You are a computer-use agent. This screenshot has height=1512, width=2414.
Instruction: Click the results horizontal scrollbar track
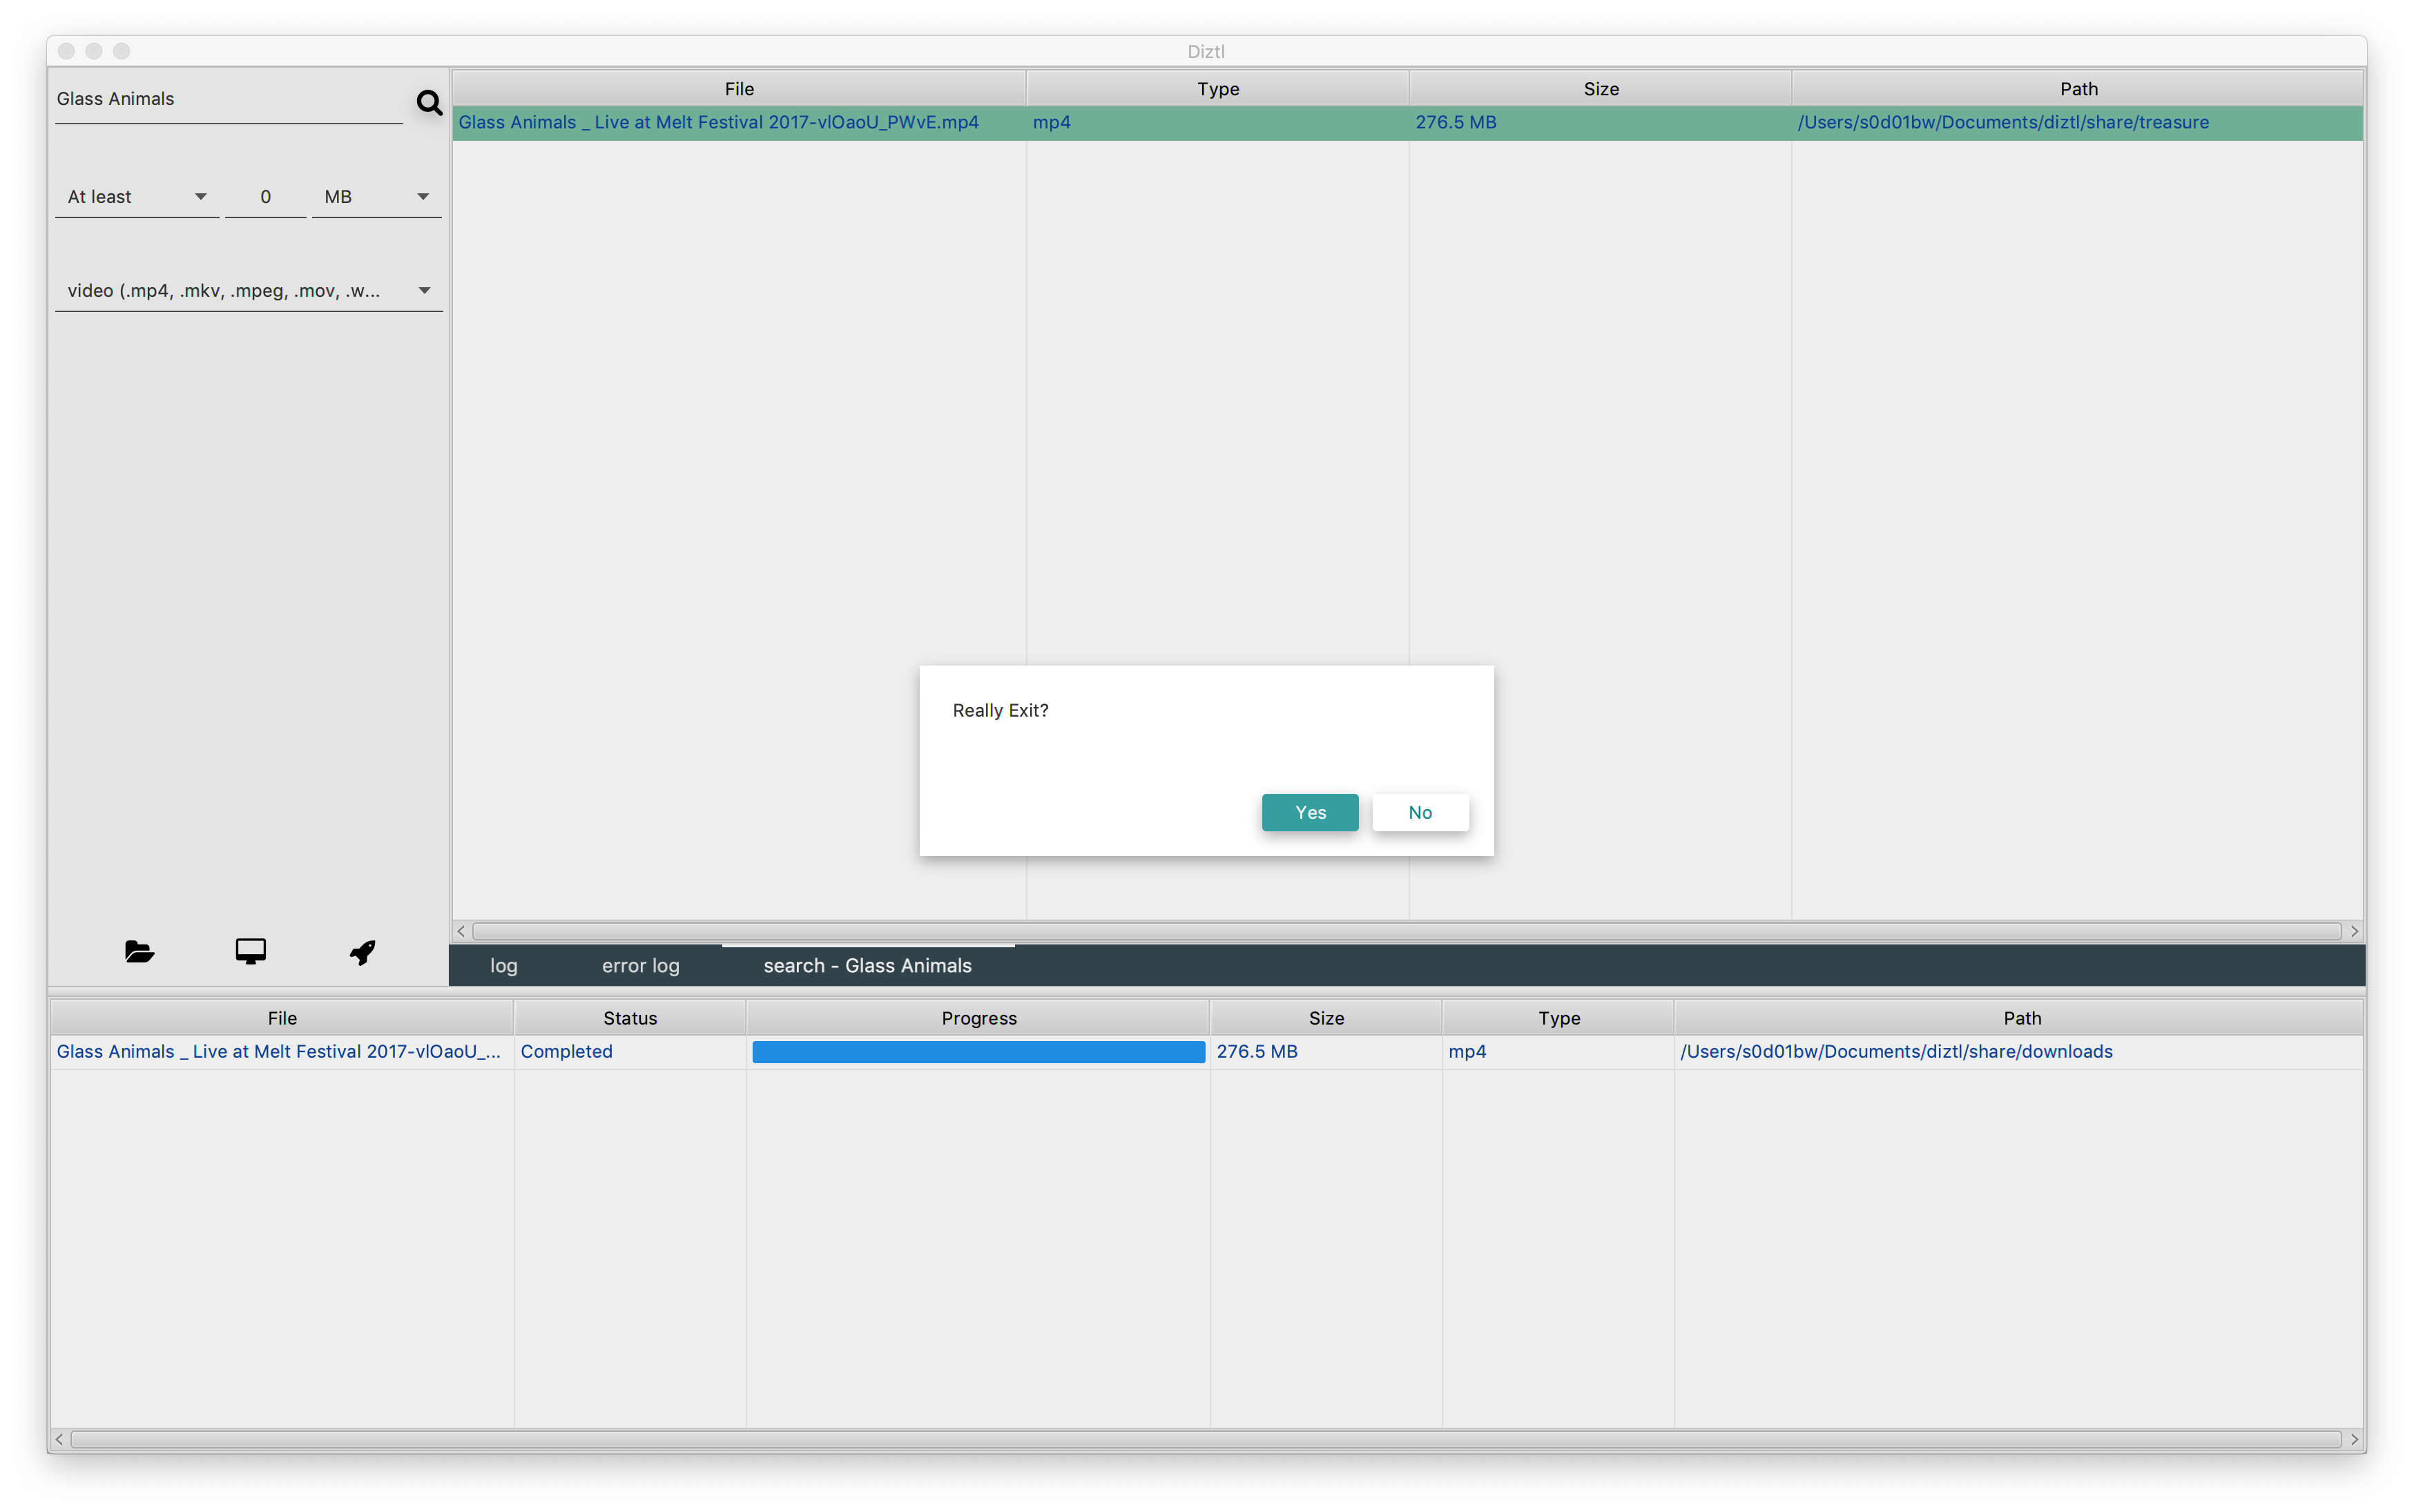point(1407,931)
